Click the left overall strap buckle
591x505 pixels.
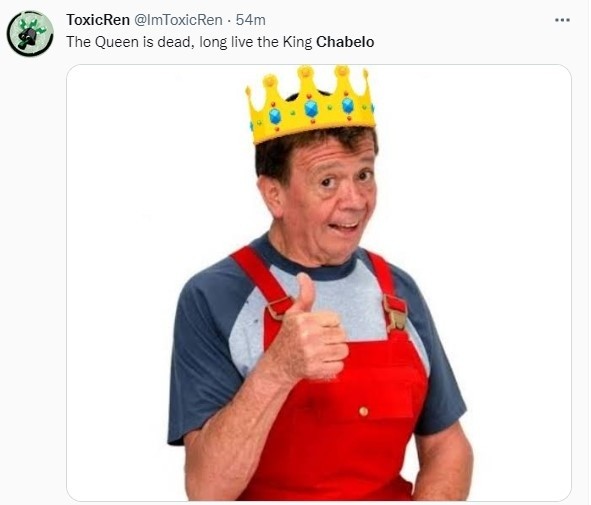click(278, 308)
